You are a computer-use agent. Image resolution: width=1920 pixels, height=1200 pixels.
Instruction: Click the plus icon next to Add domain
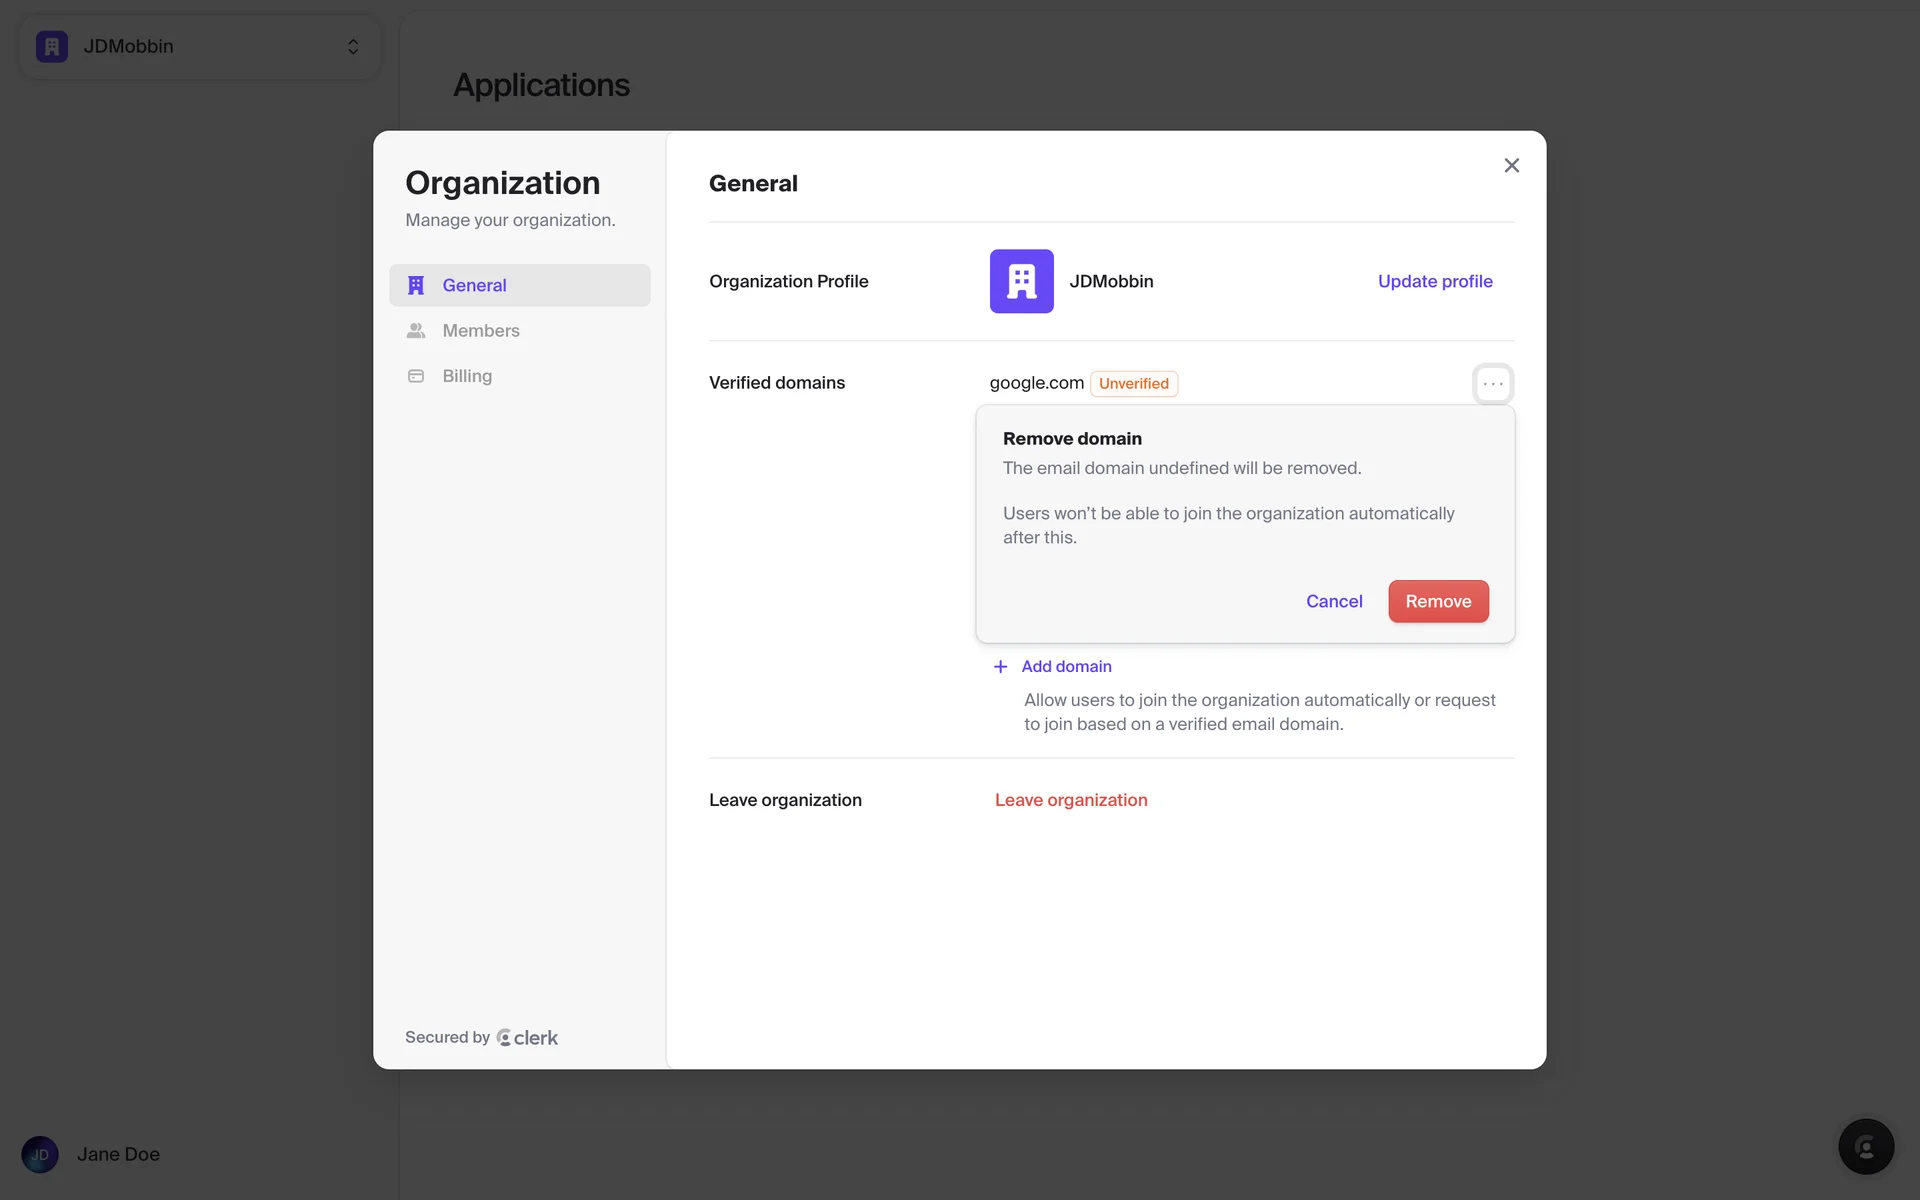[1000, 667]
